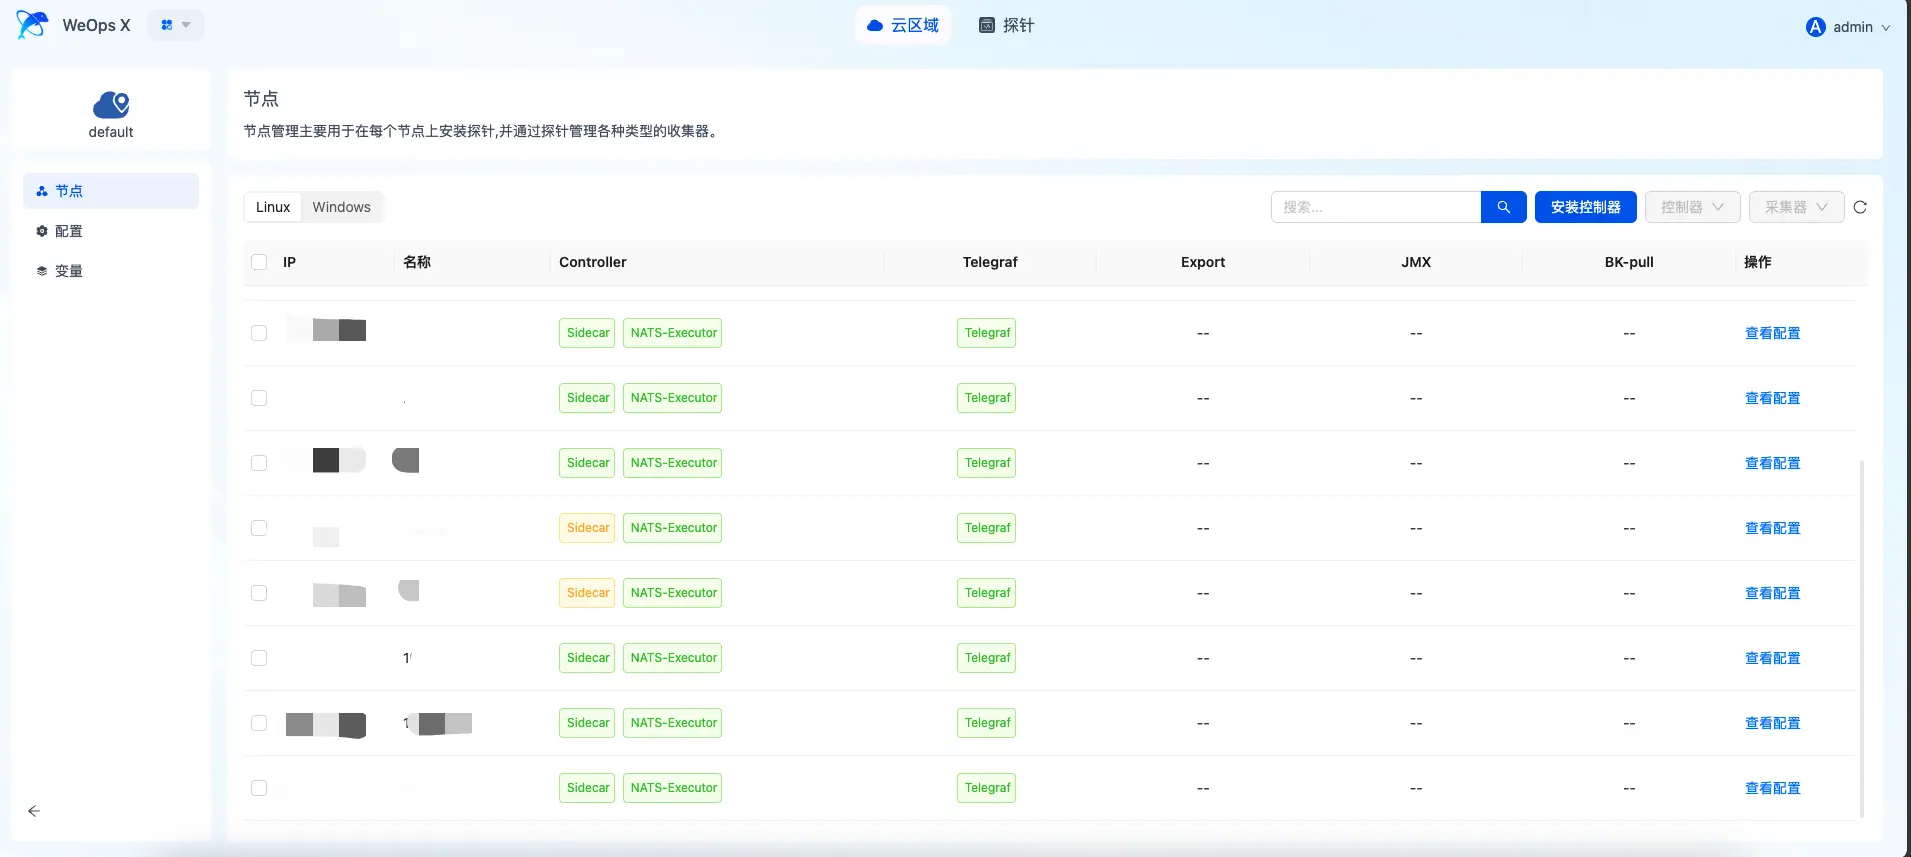The width and height of the screenshot is (1911, 857).
Task: Open 变量 in the sidebar
Action: [111, 271]
